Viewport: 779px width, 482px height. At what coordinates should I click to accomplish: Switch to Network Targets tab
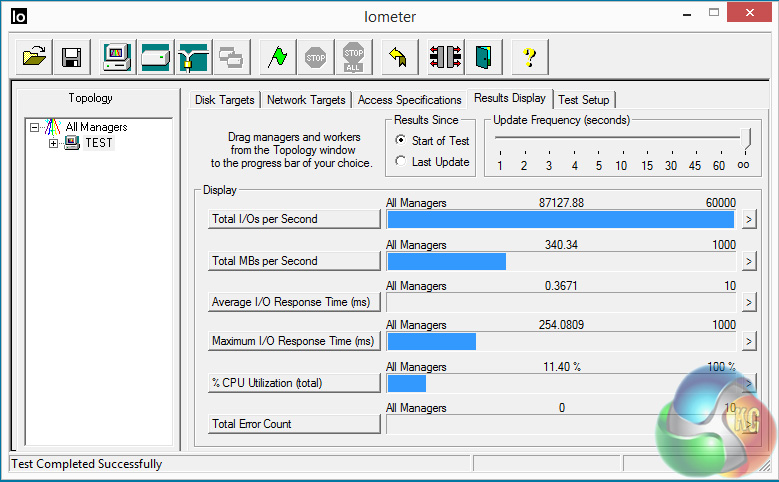coord(306,100)
